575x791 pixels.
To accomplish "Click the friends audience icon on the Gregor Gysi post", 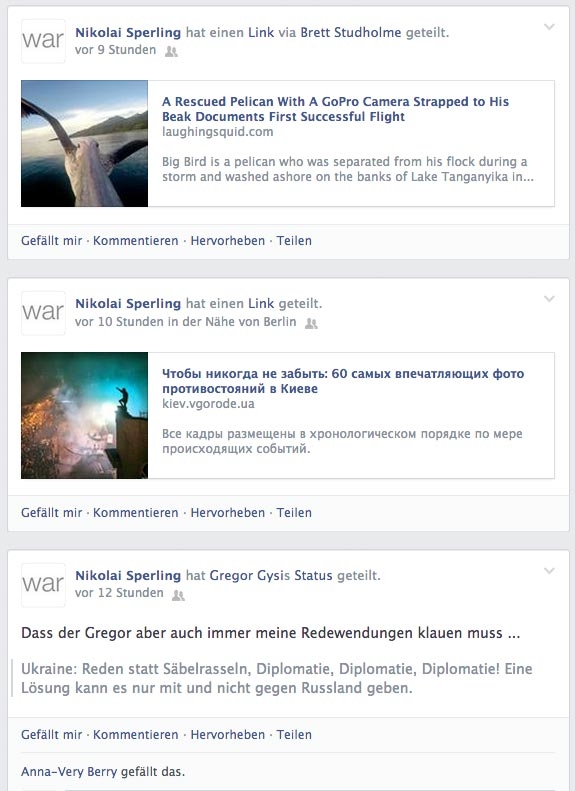I will (179, 595).
